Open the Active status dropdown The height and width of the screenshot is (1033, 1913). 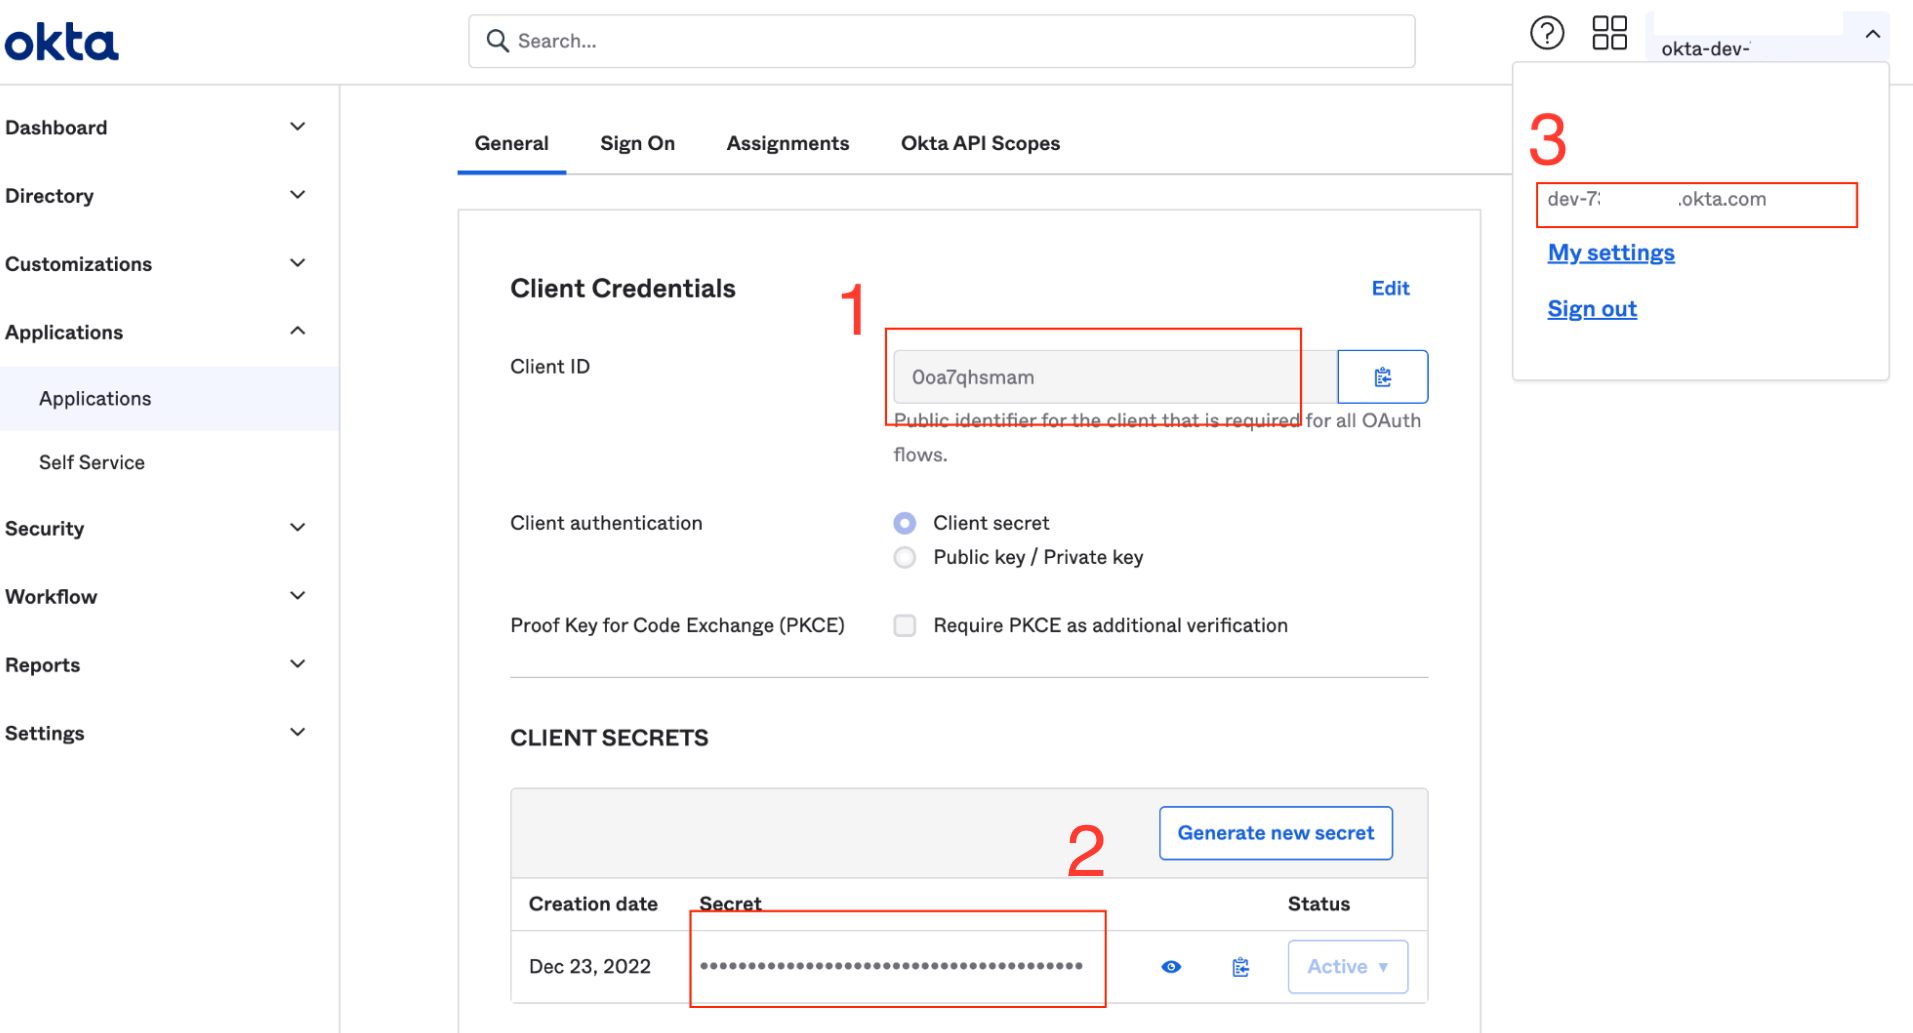pos(1347,966)
